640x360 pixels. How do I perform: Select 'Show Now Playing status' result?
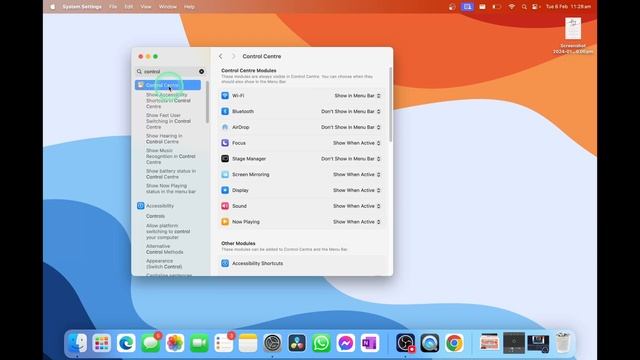[171, 189]
